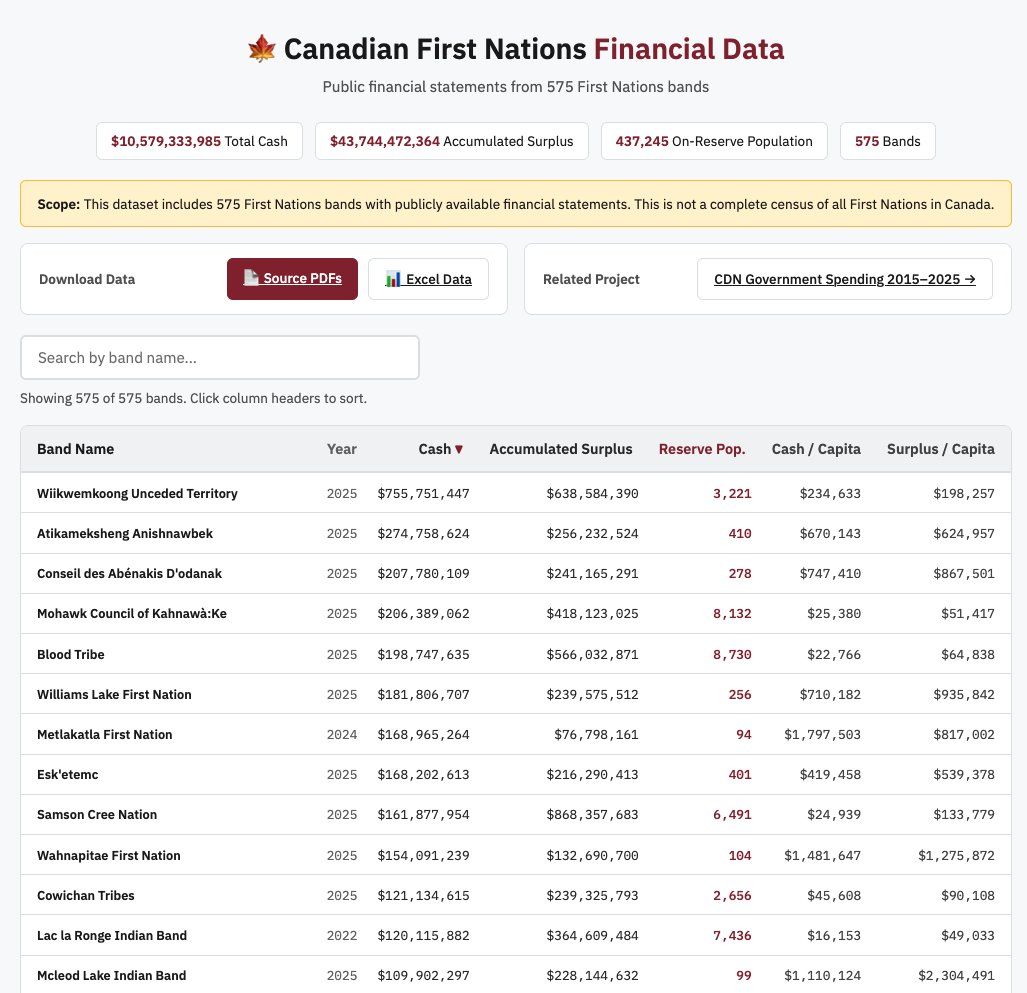The image size is (1027, 993).
Task: Click surplus per capita $198,257
Action: click(963, 493)
